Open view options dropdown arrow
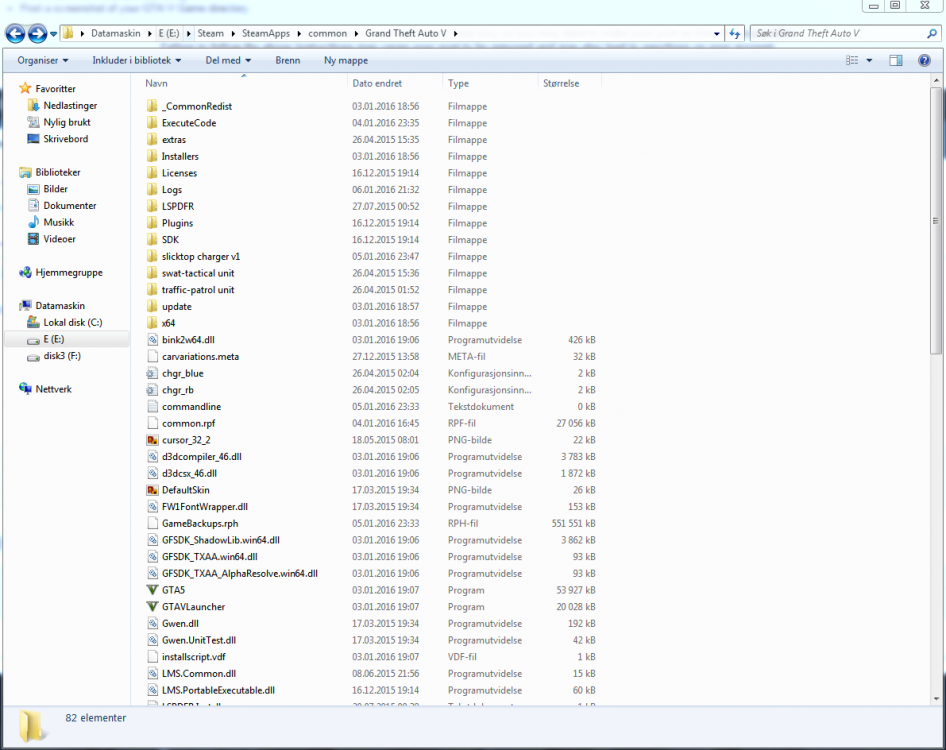The image size is (946, 750). click(x=869, y=60)
